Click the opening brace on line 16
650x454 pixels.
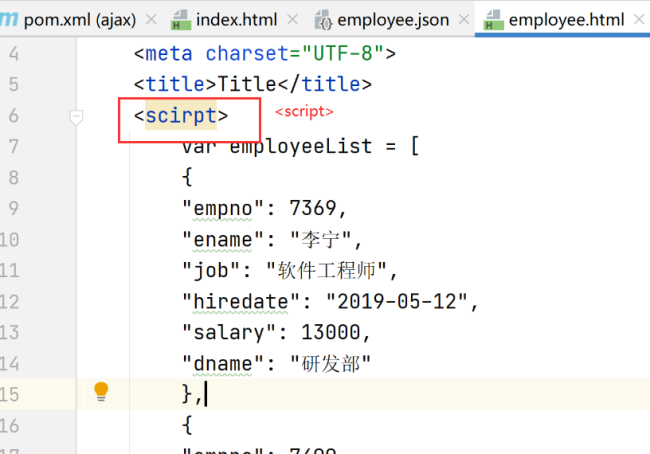pos(187,425)
